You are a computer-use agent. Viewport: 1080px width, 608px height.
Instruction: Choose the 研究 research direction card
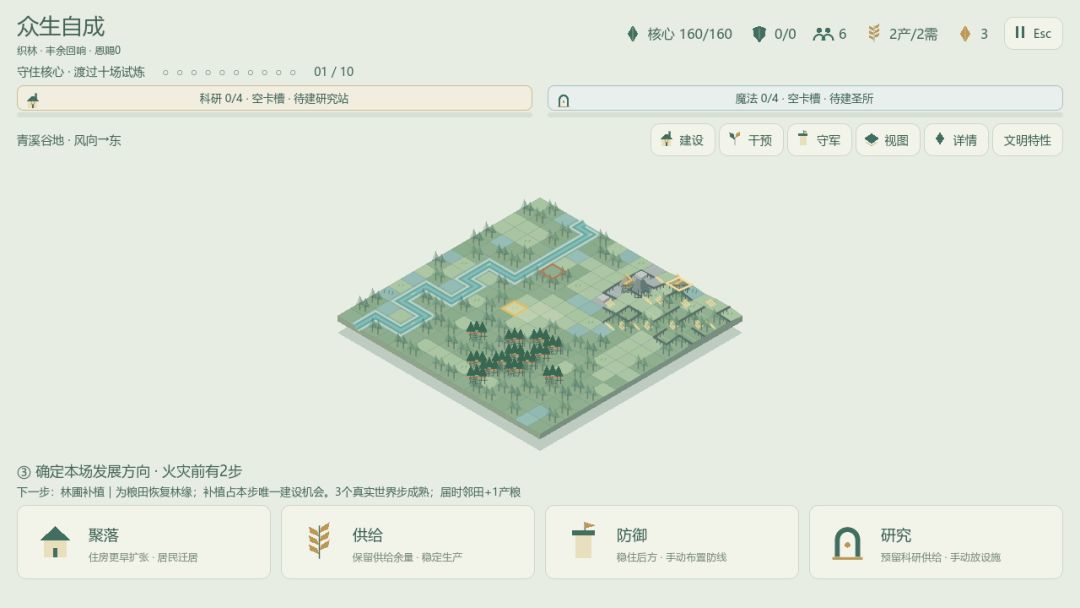[x=936, y=542]
